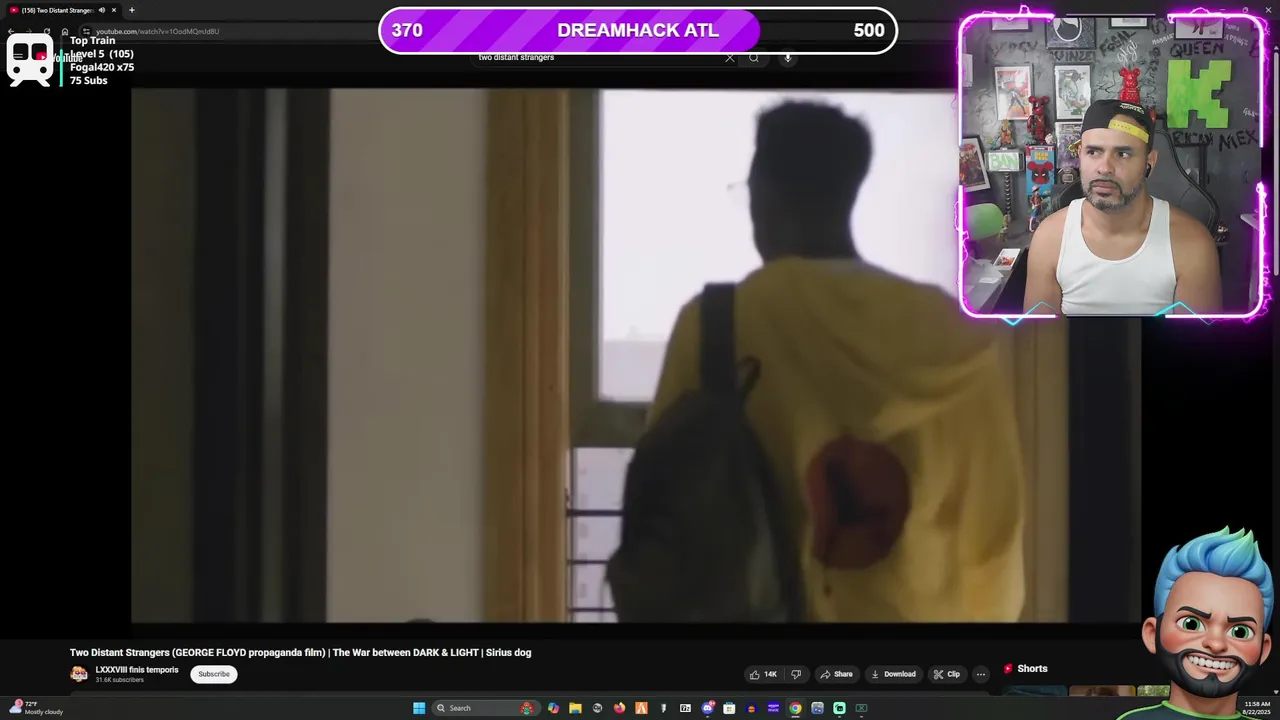Open a new browser tab with the plus
The height and width of the screenshot is (720, 1280).
131,10
